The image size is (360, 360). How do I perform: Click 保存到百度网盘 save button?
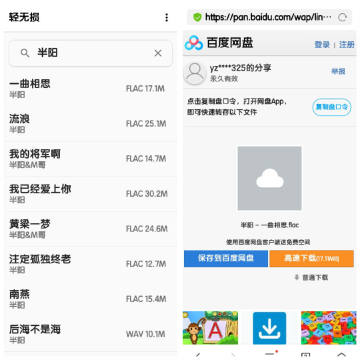[x=226, y=259]
